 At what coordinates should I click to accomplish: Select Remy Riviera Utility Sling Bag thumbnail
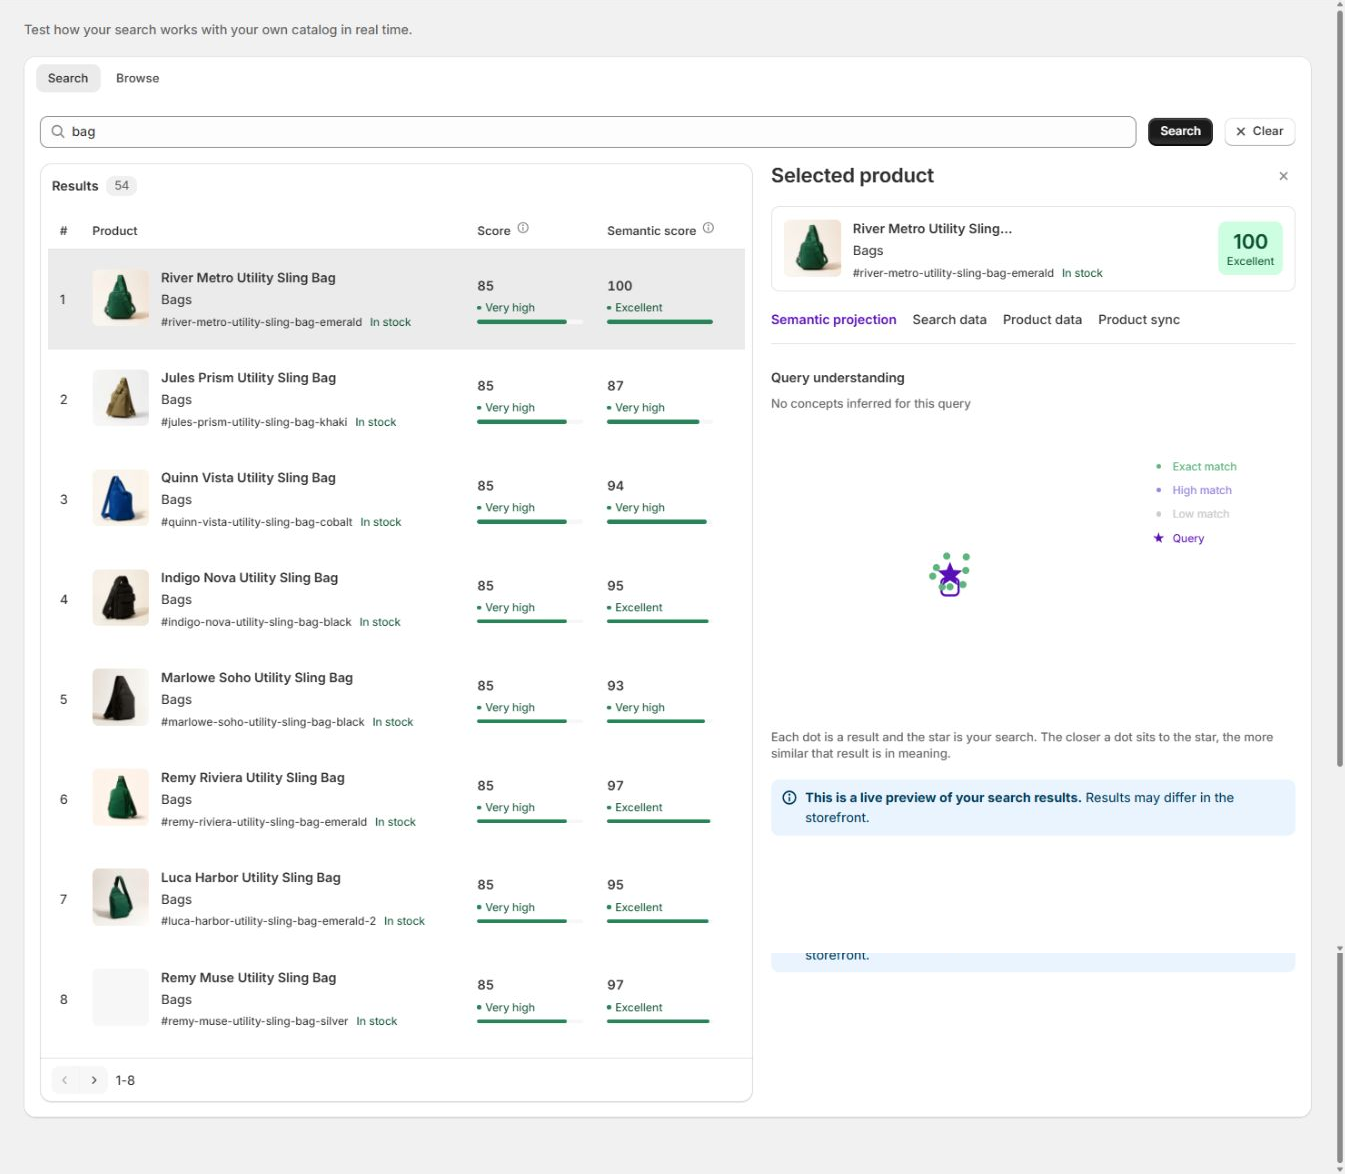[120, 798]
